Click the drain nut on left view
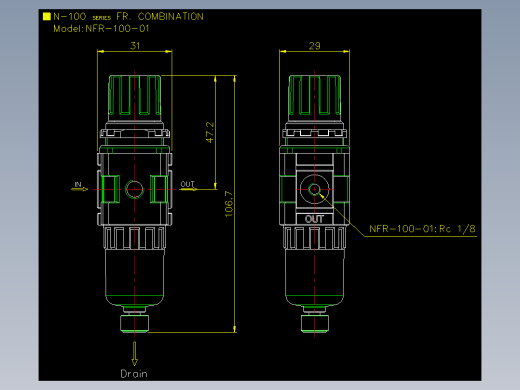The width and height of the screenshot is (520, 390). point(134,323)
